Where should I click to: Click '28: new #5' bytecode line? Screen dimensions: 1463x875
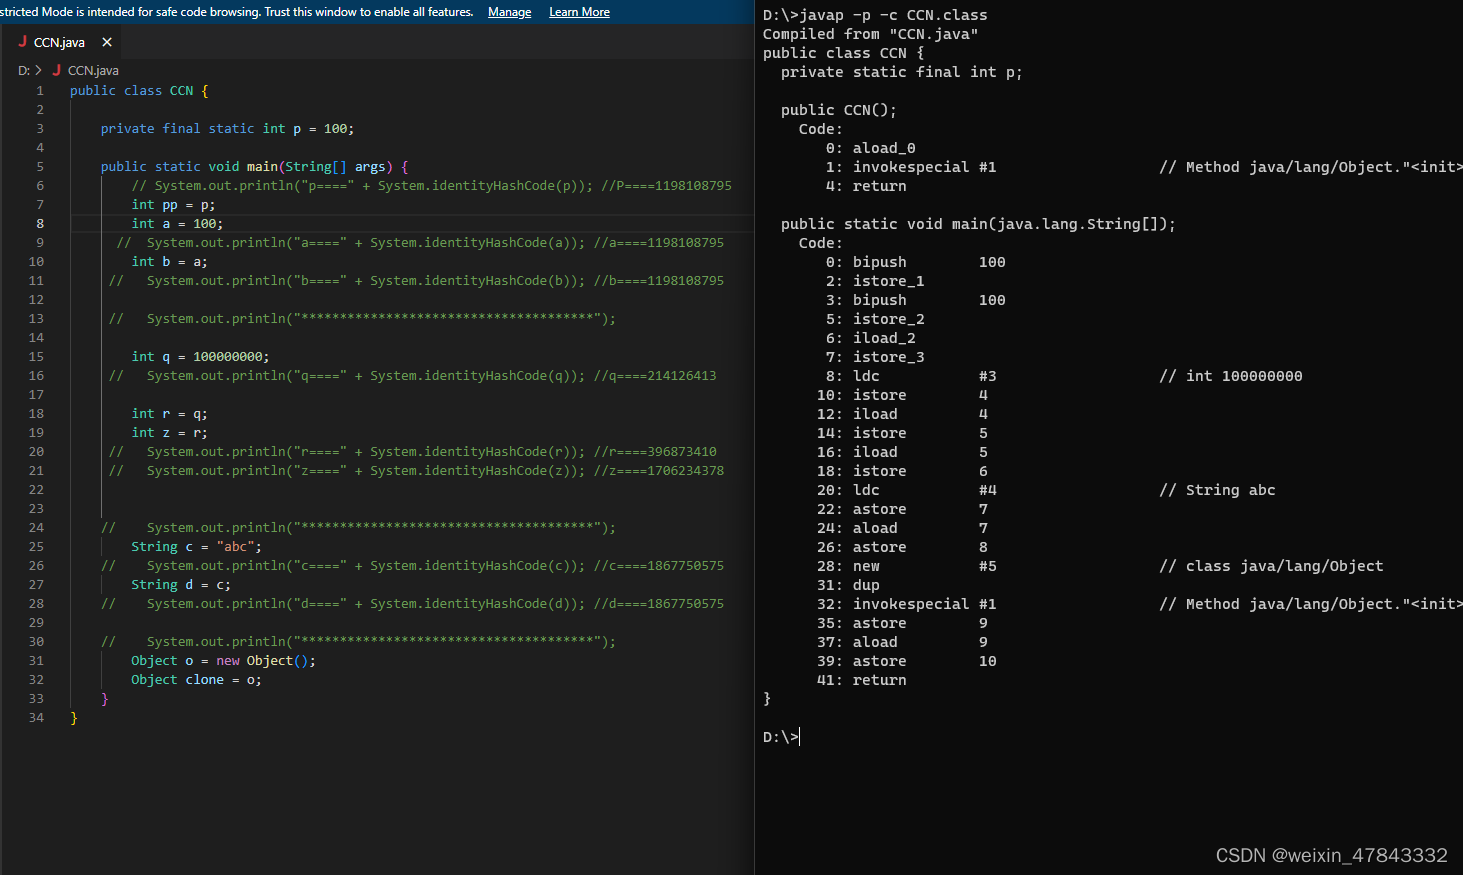[x=906, y=566]
